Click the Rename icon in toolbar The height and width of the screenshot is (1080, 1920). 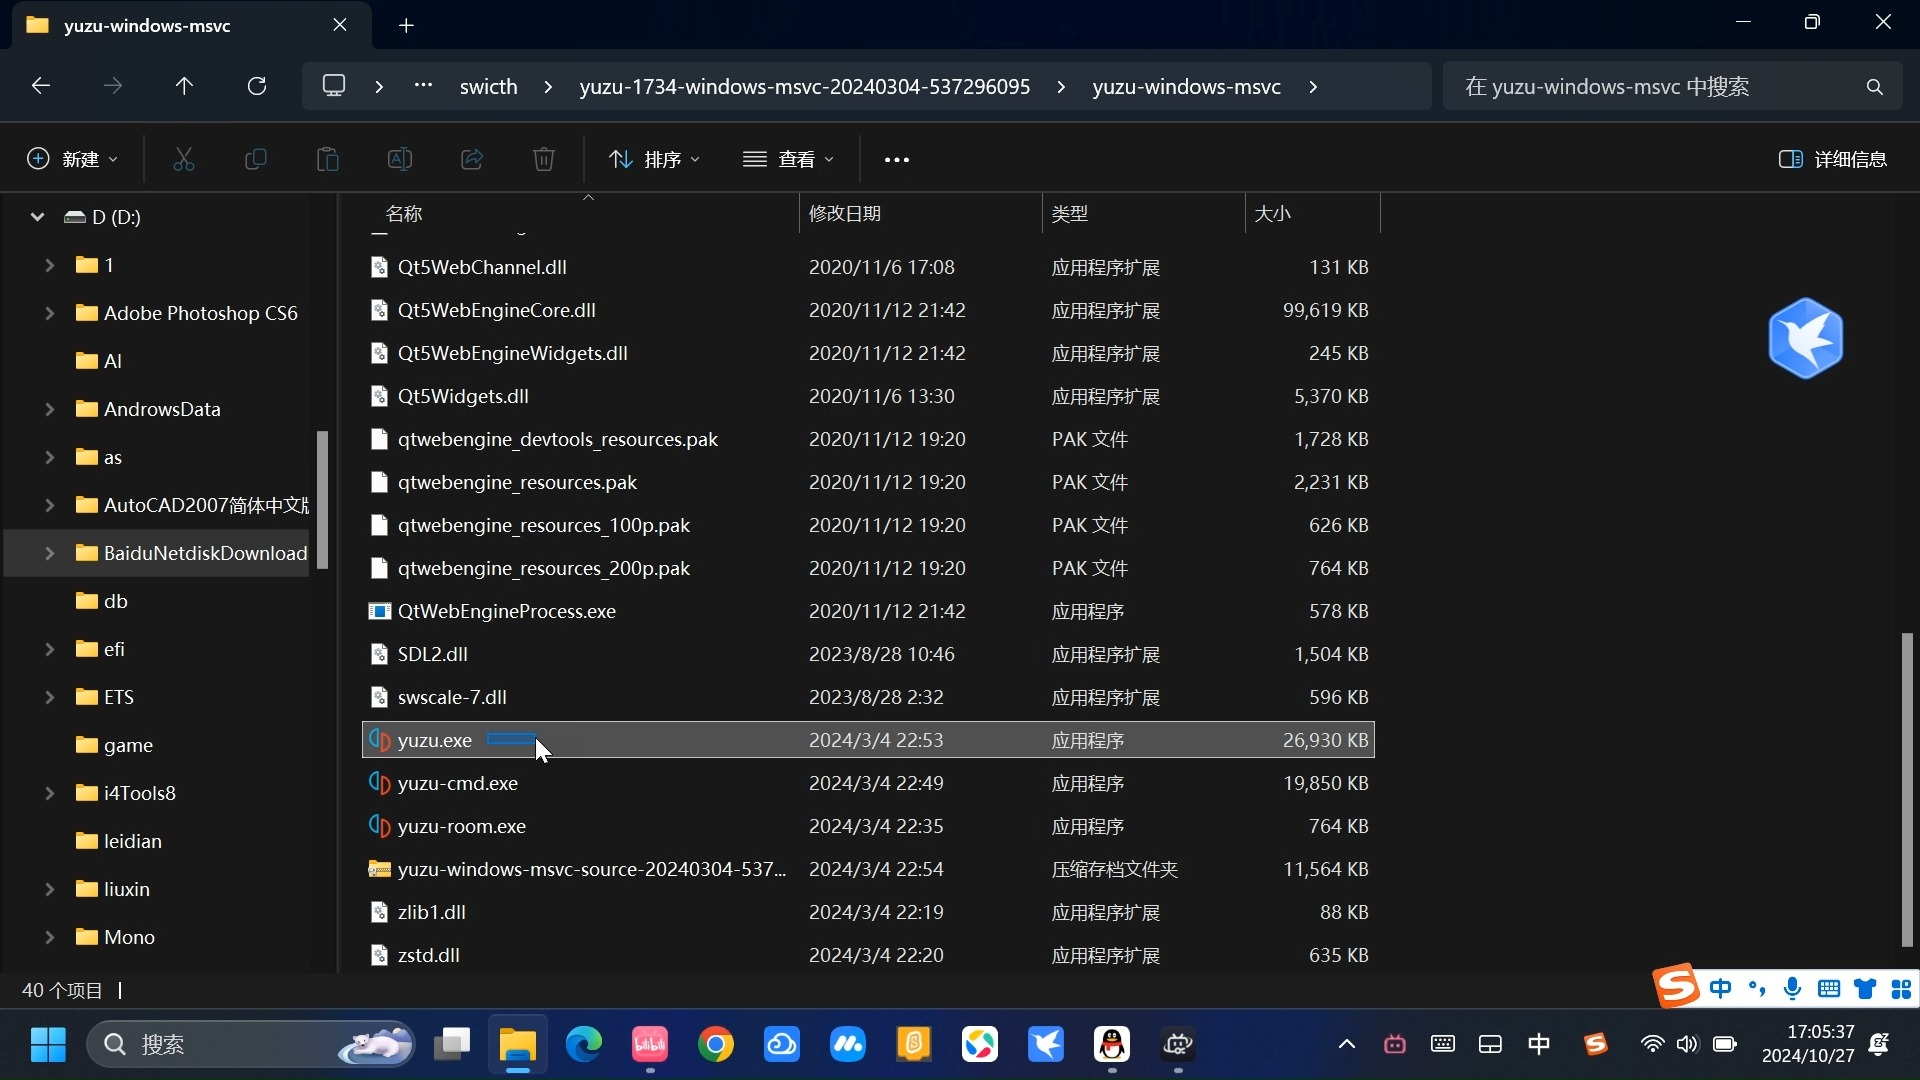(400, 159)
